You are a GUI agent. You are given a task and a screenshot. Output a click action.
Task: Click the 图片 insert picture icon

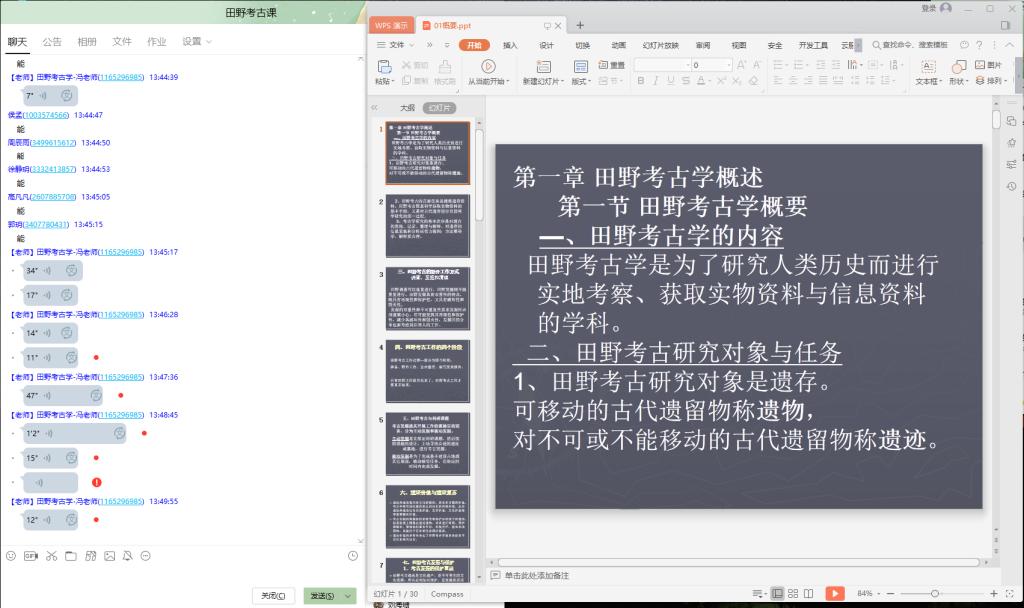pyautogui.click(x=979, y=65)
